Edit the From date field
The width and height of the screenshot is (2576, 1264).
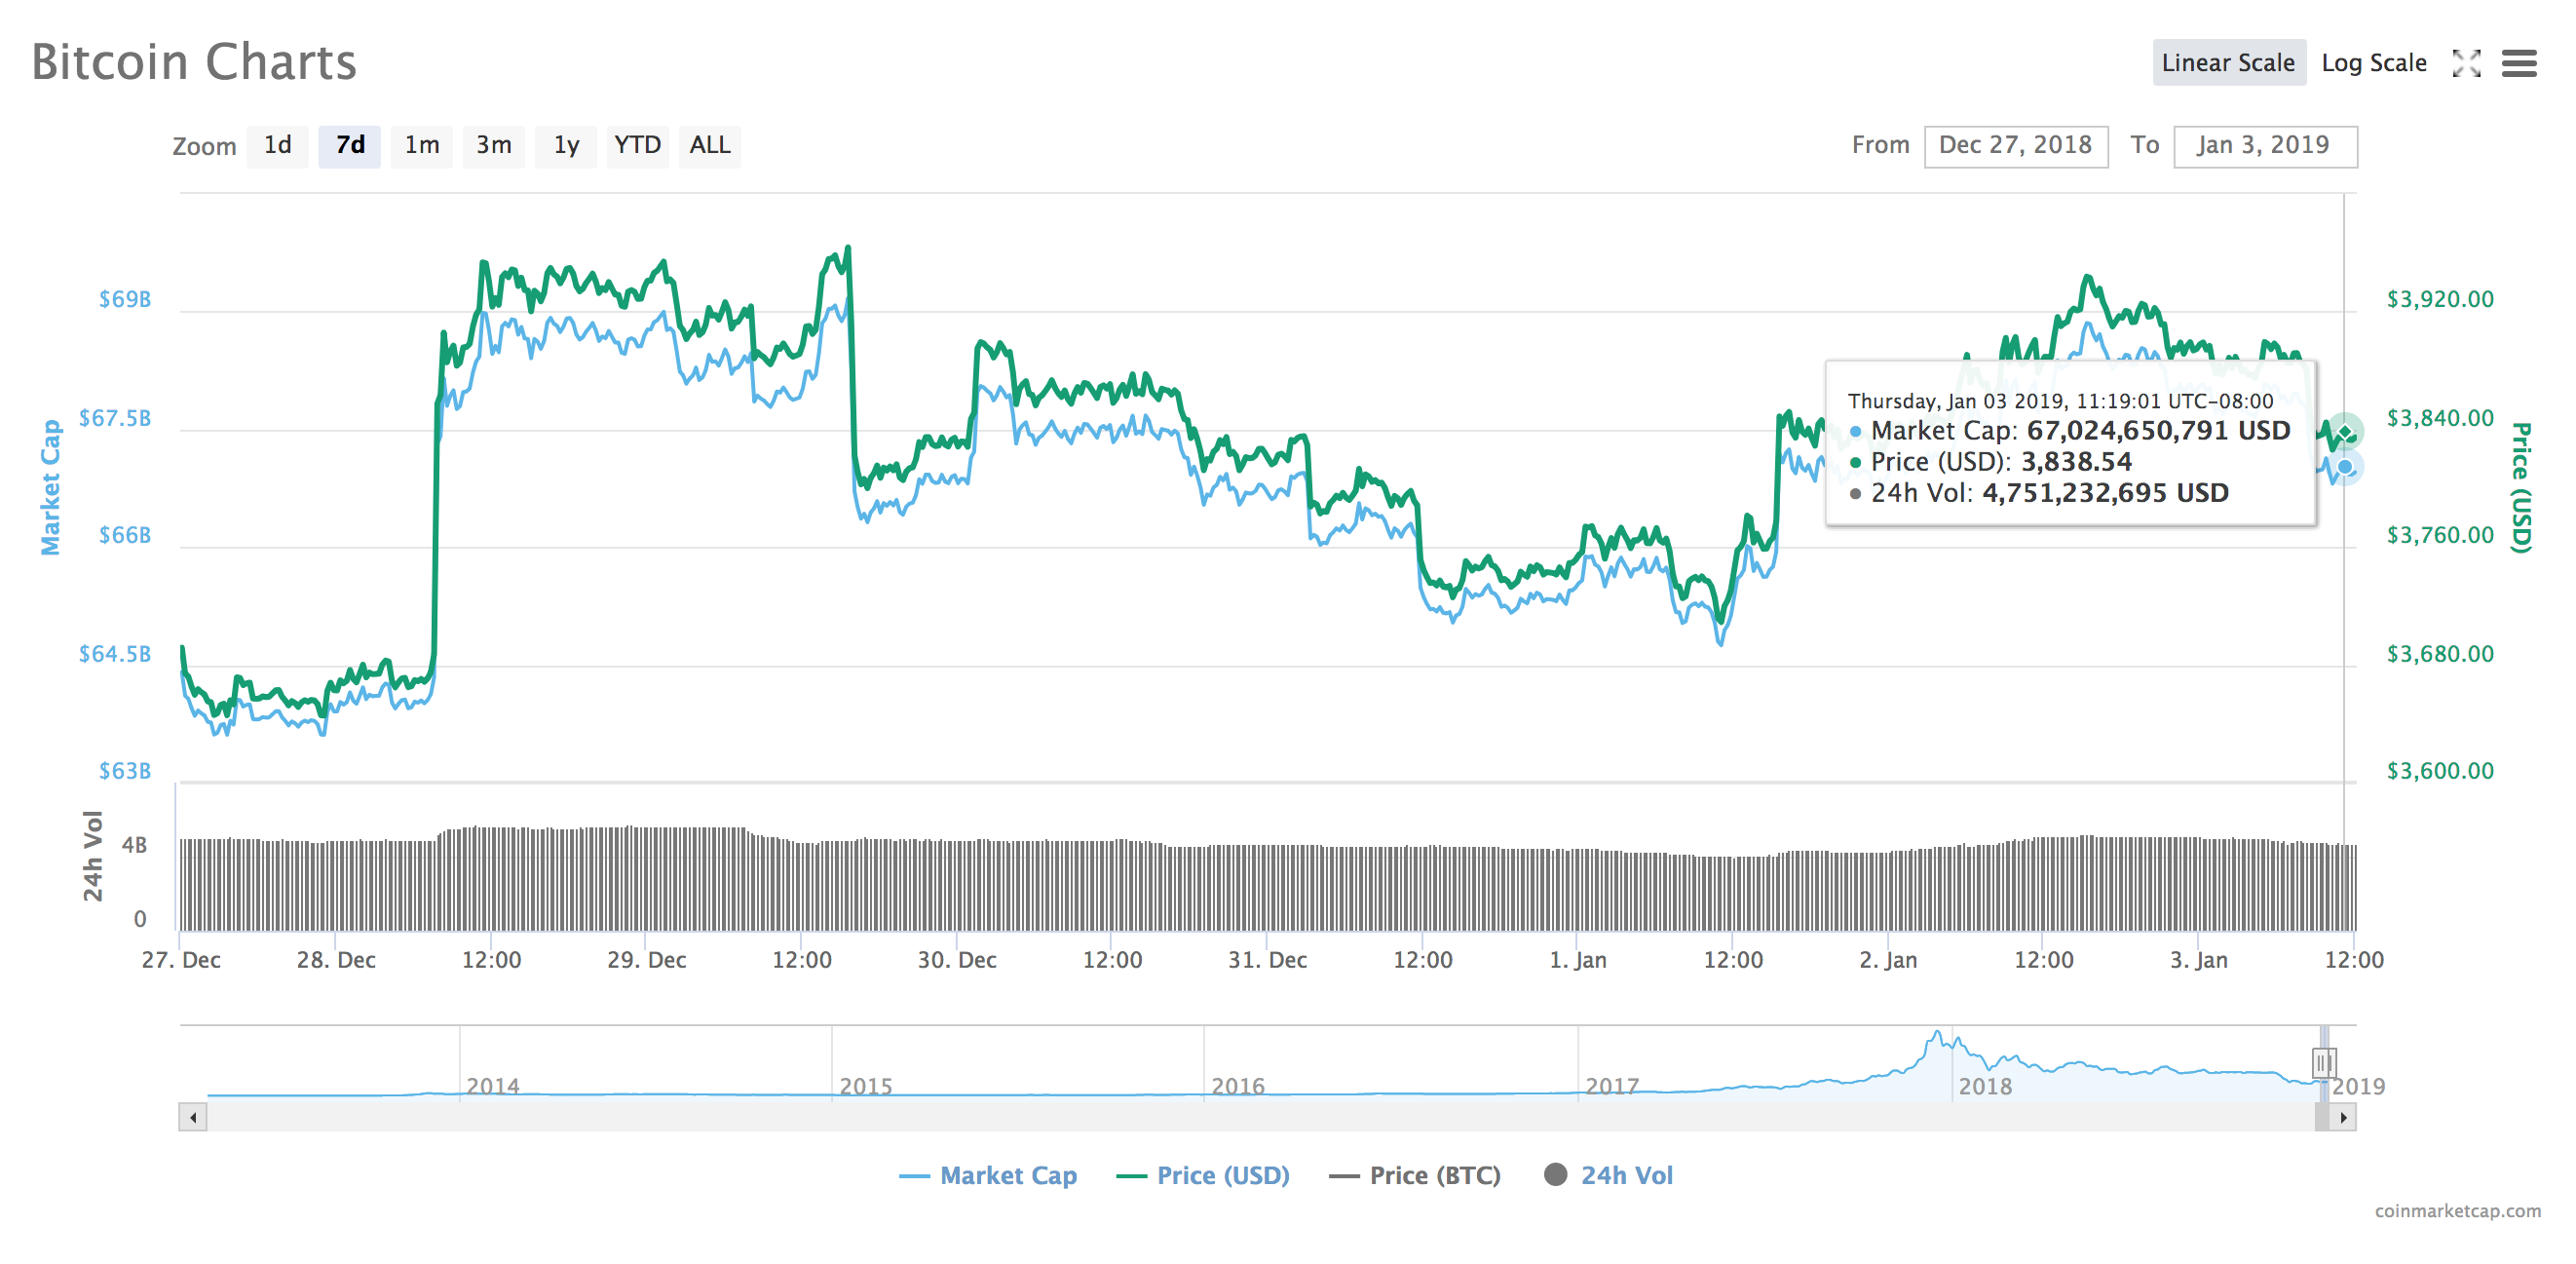tap(2015, 146)
